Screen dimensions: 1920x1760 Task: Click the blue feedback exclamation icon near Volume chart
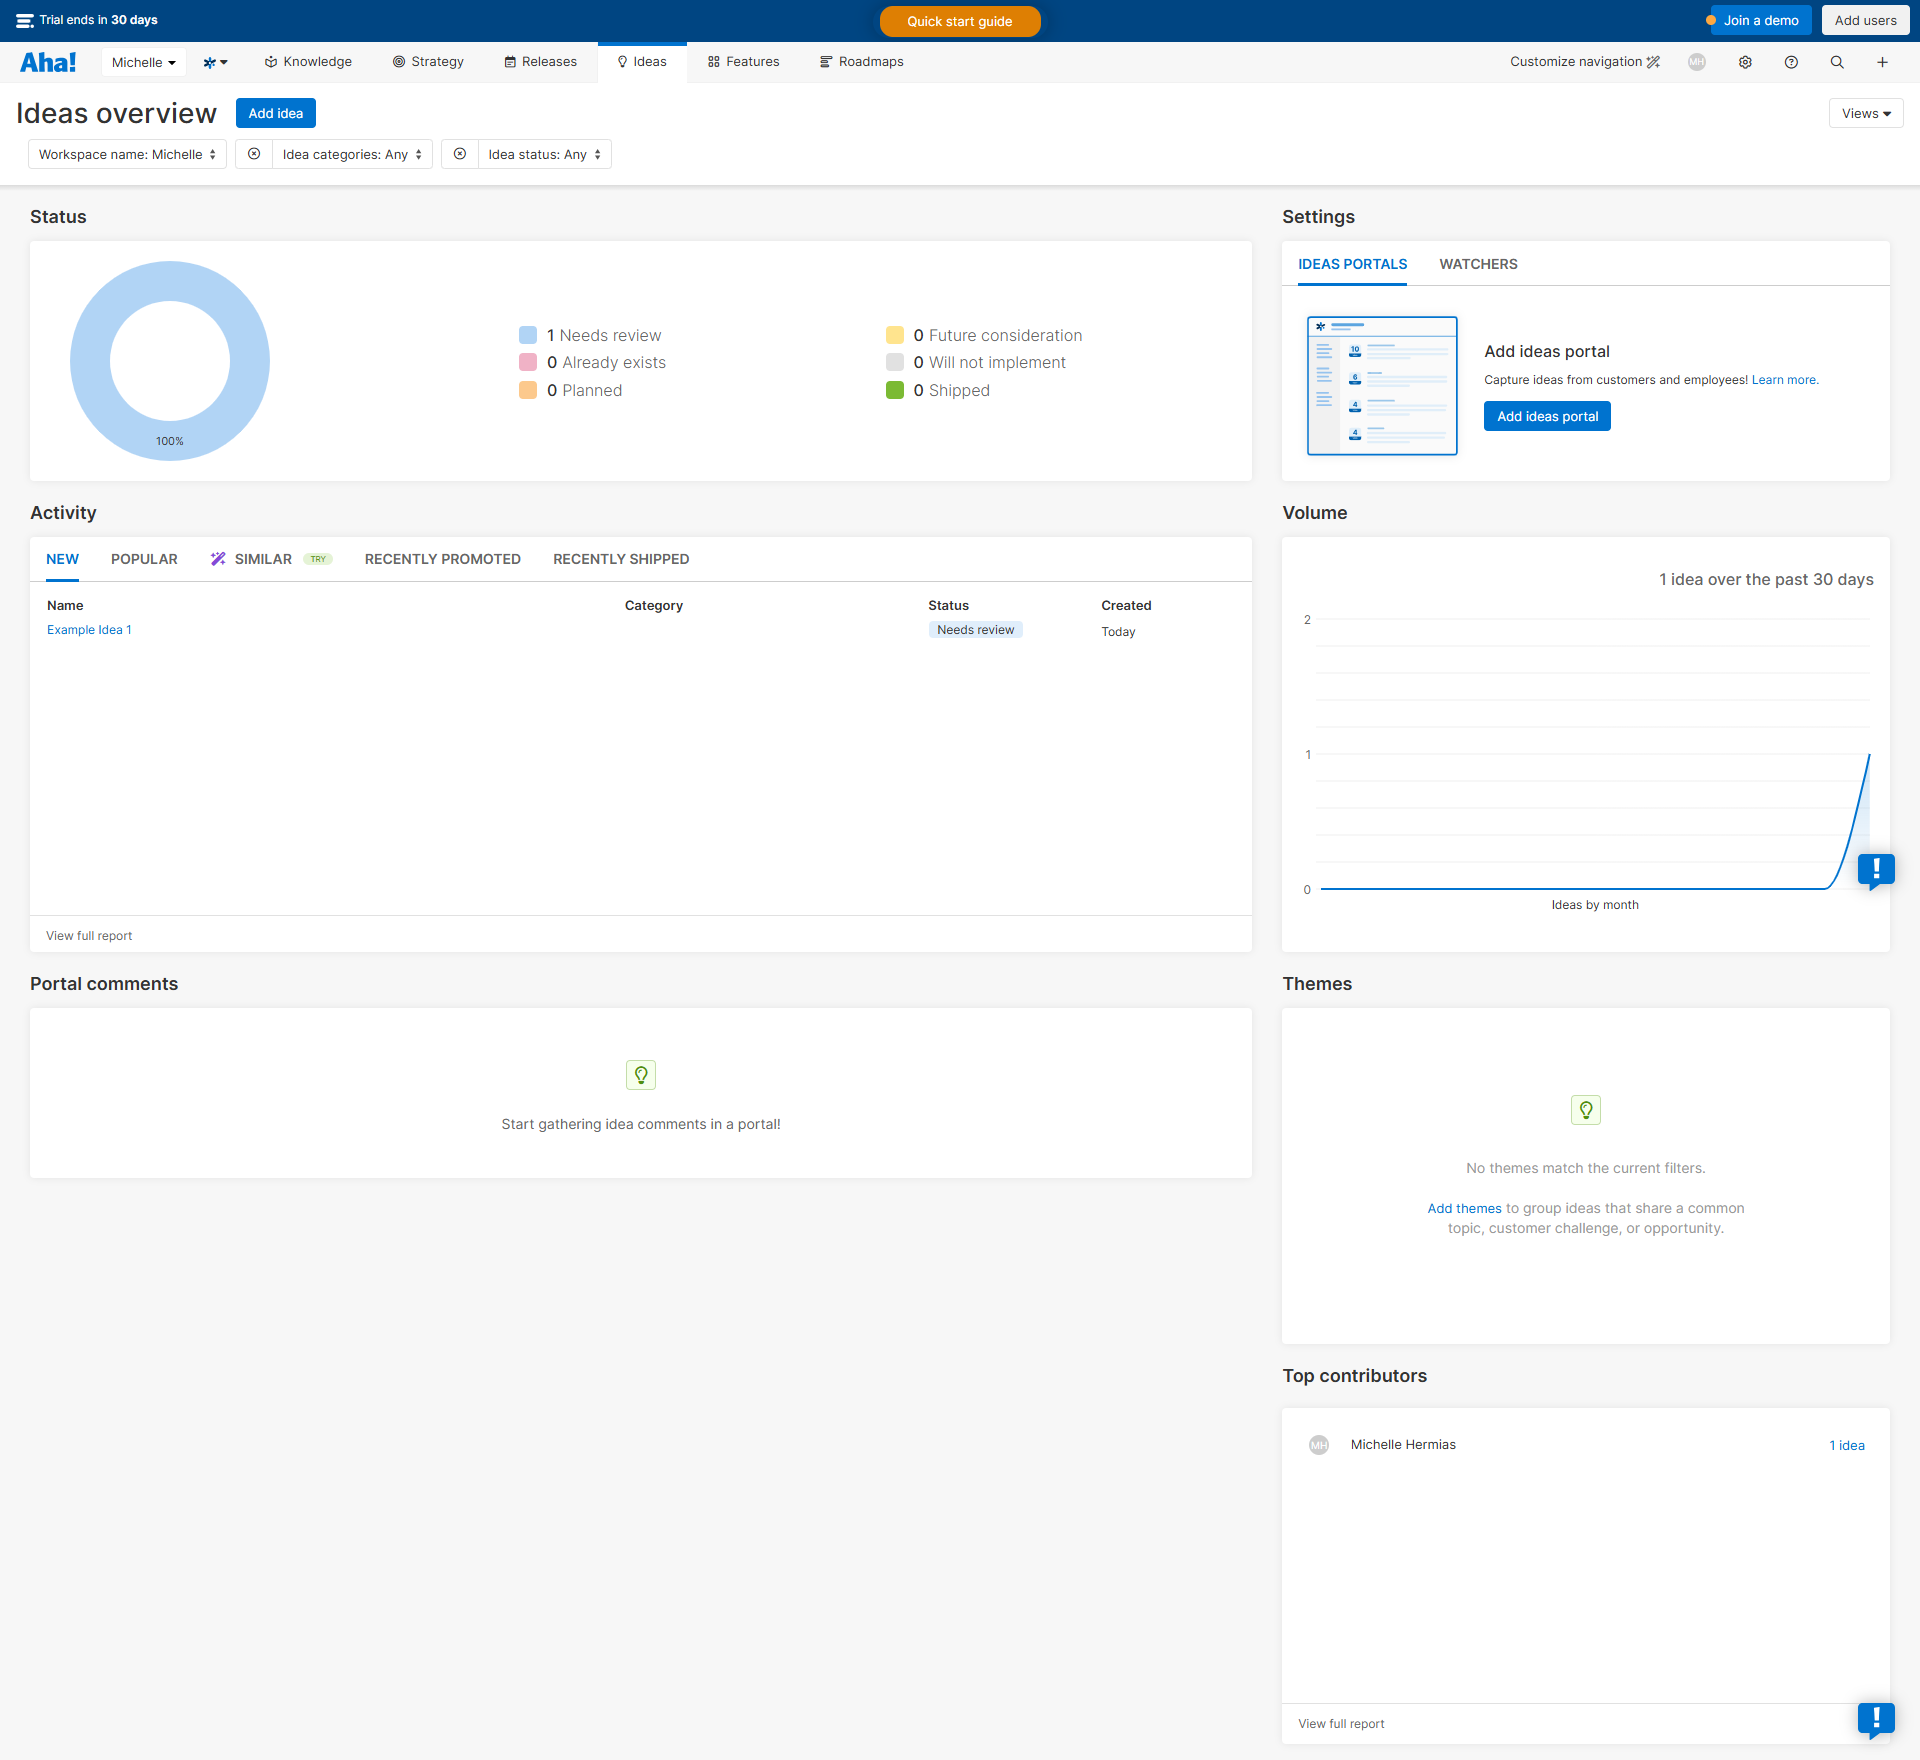point(1875,869)
